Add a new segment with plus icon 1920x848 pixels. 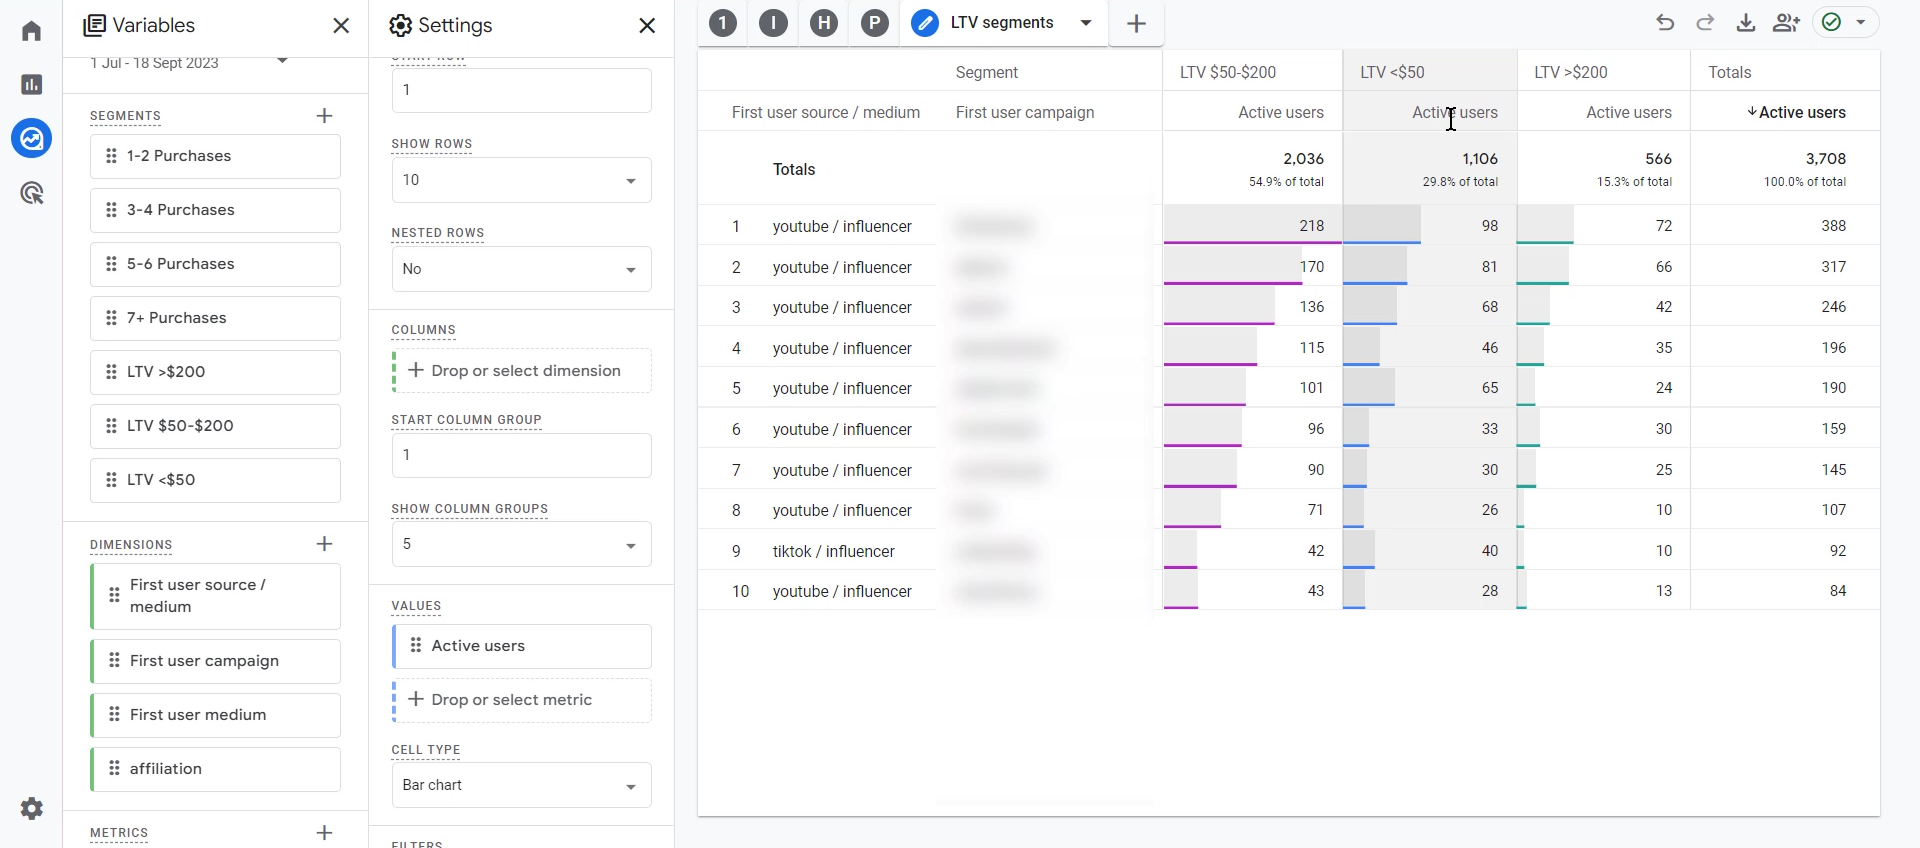coord(324,116)
